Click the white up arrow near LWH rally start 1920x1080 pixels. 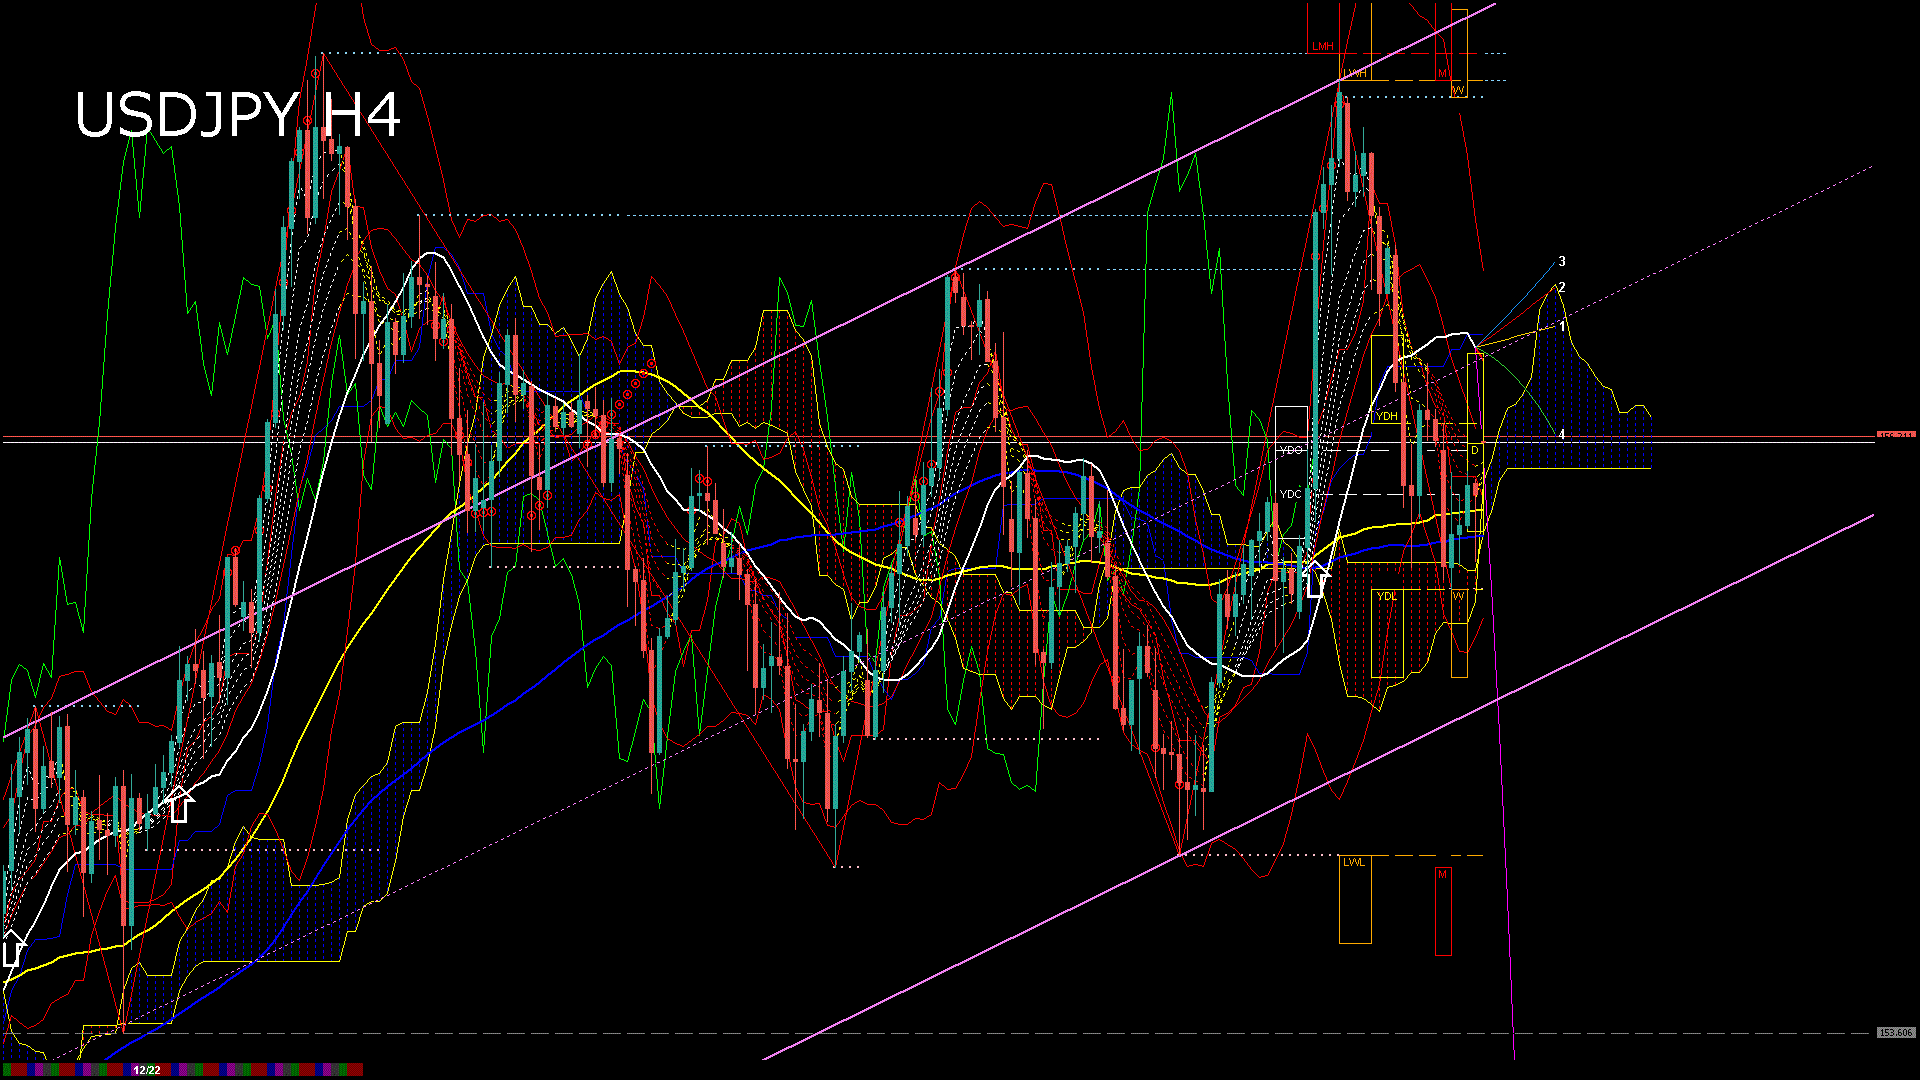[x=1315, y=580]
